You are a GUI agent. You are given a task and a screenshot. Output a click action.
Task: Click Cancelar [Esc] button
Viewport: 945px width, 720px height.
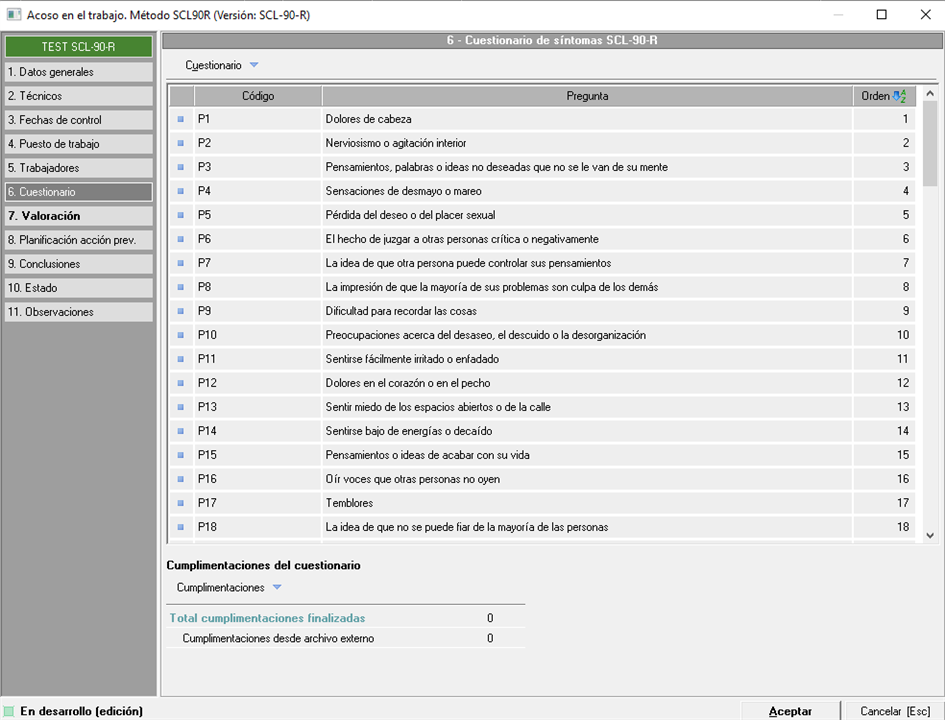click(x=894, y=711)
